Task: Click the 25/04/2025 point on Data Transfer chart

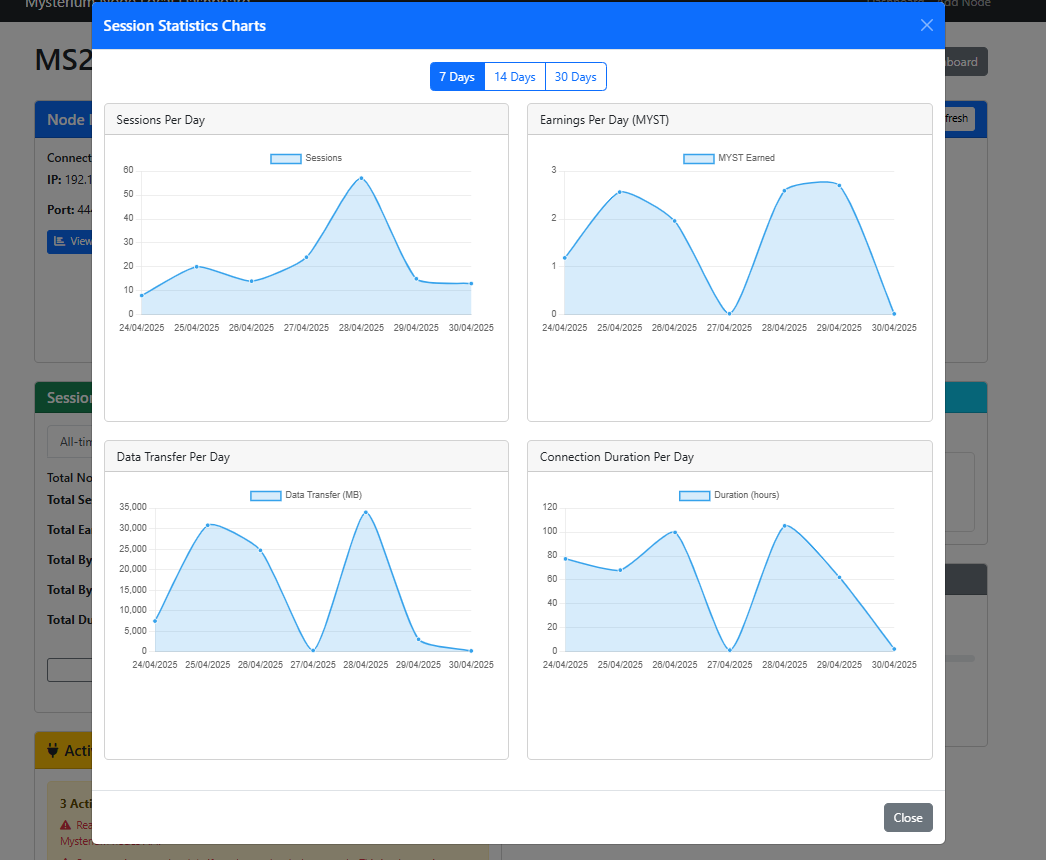Action: point(207,525)
